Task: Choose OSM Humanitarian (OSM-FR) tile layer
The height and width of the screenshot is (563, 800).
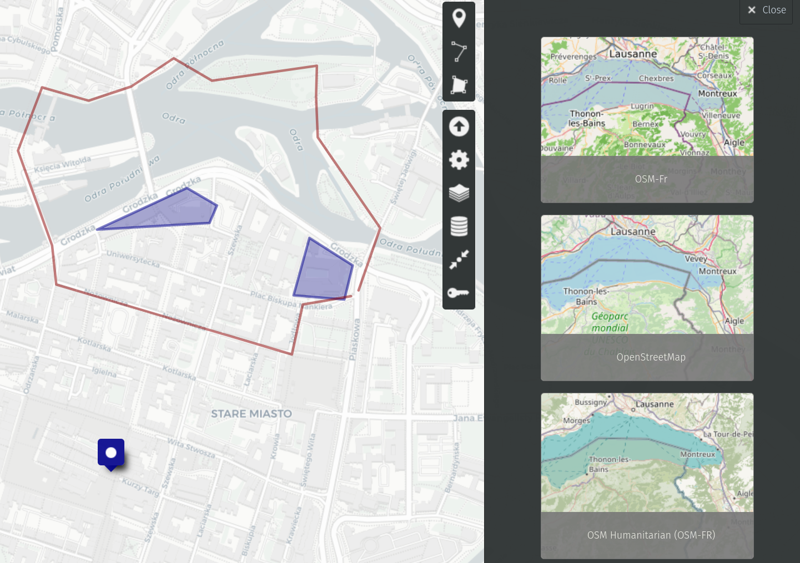Action: pos(647,476)
